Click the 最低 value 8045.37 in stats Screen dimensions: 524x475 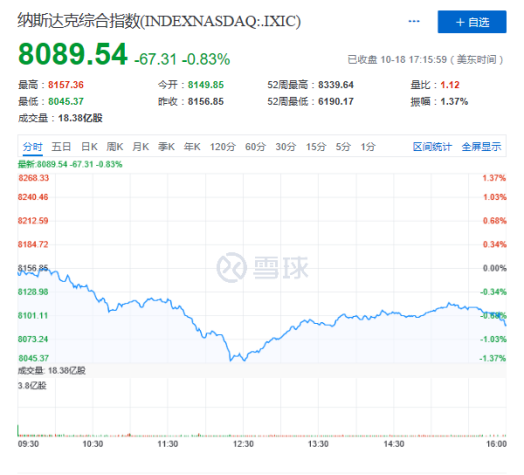pos(66,102)
